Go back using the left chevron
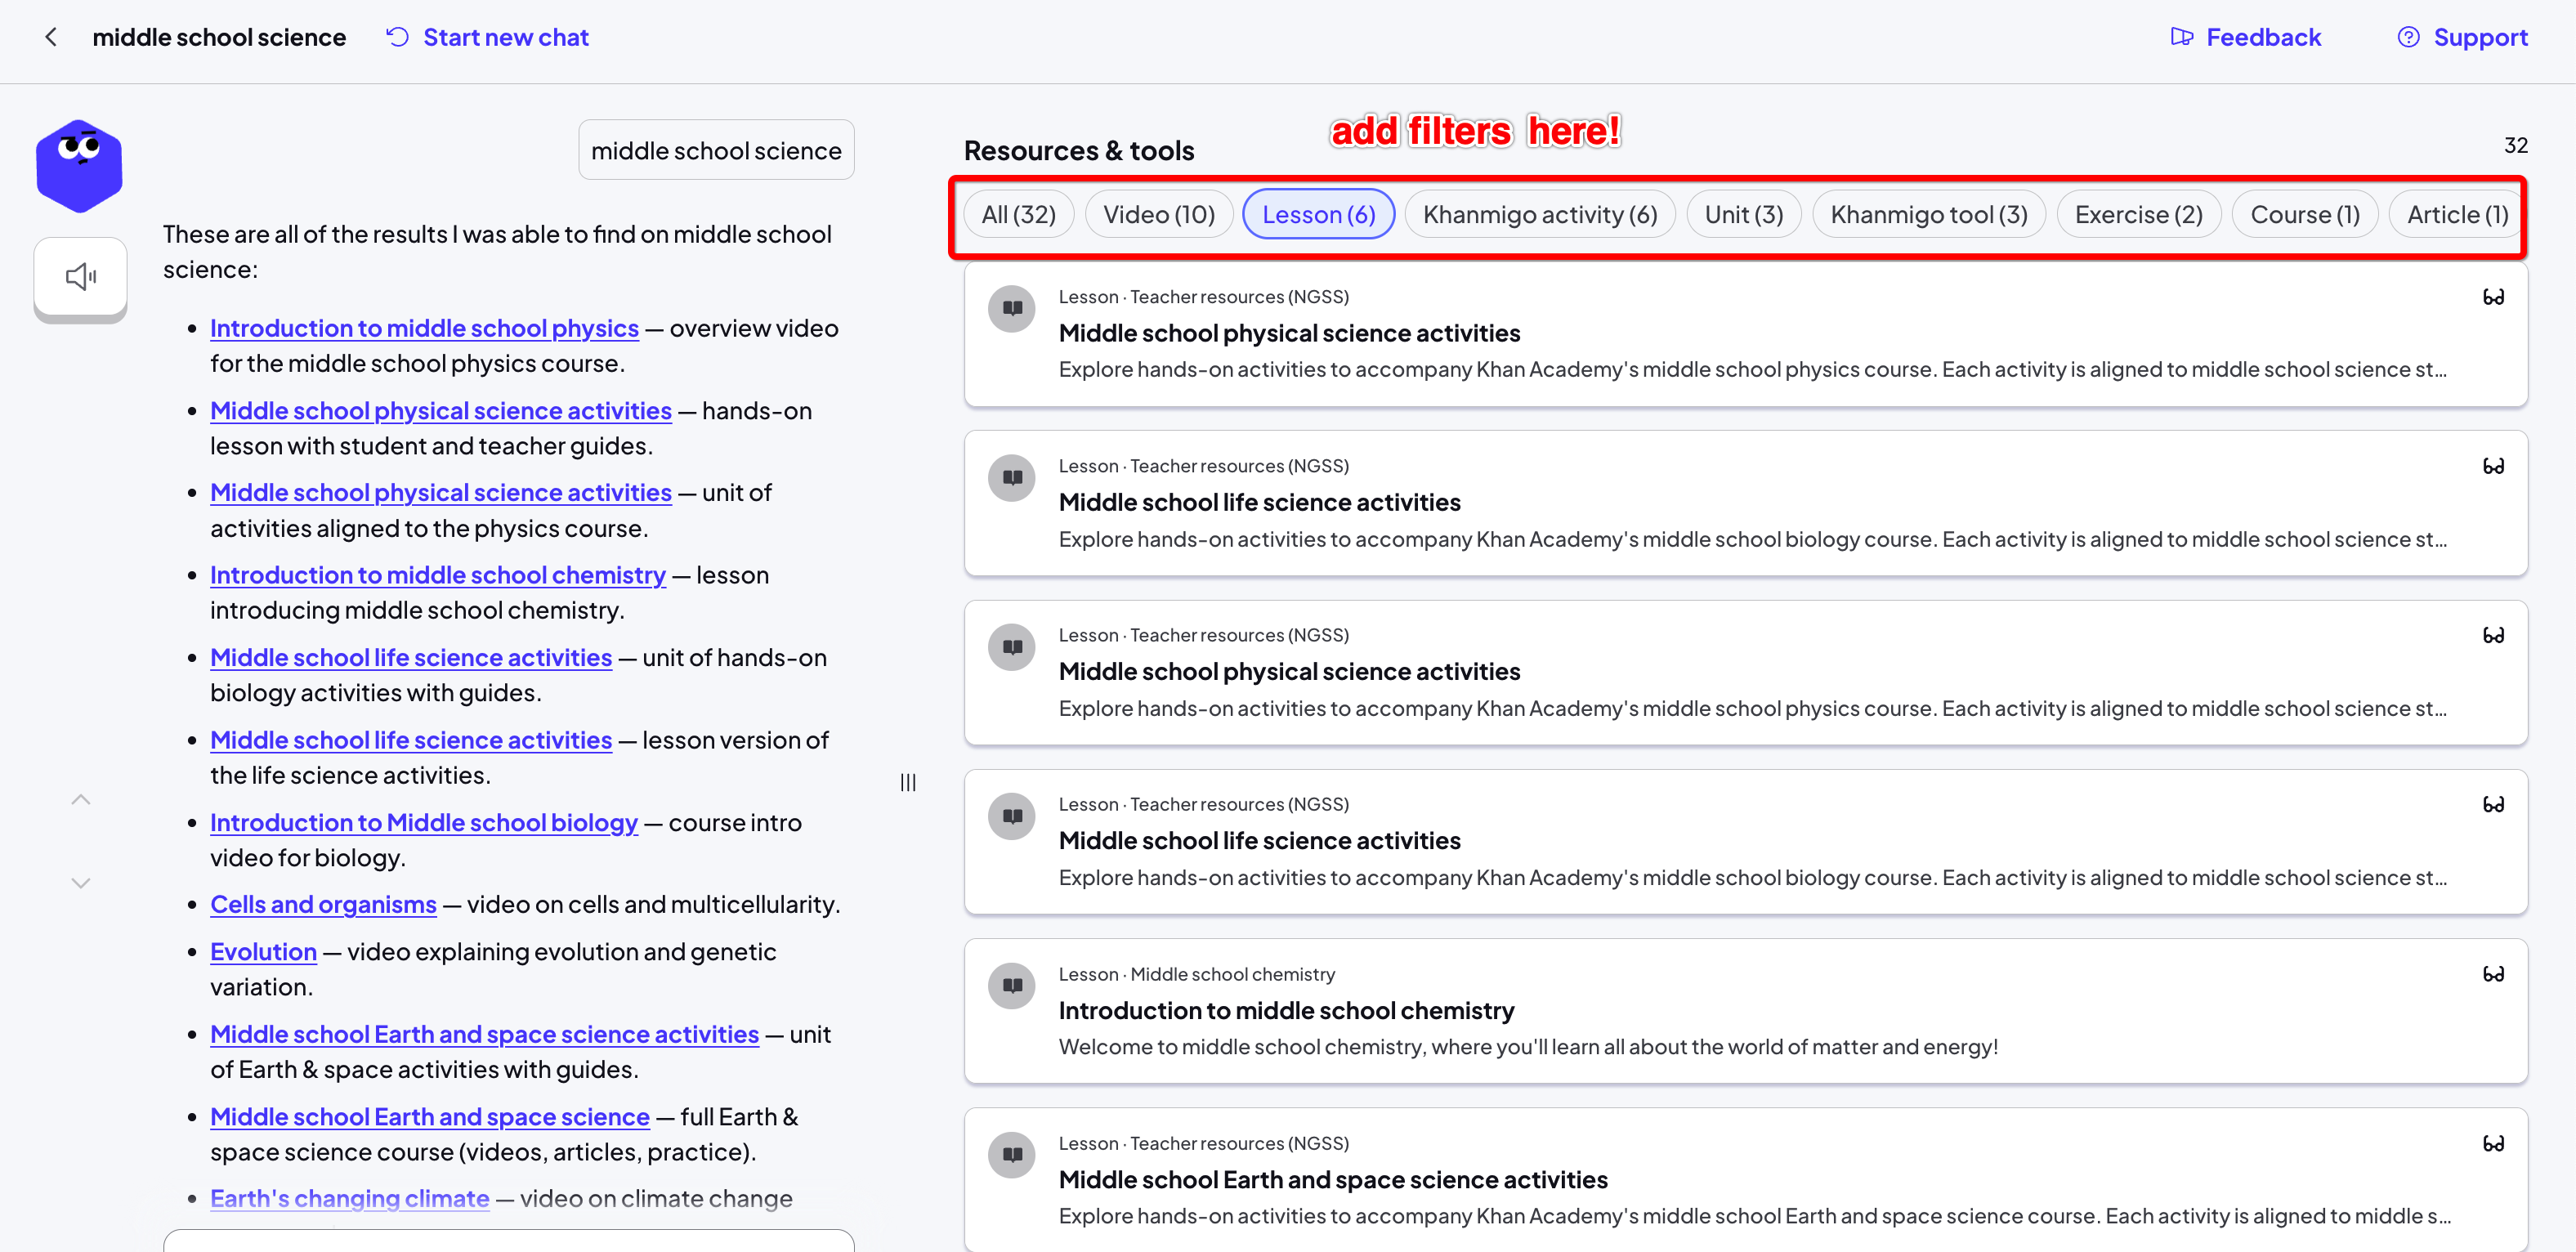Image resolution: width=2576 pixels, height=1252 pixels. tap(51, 37)
